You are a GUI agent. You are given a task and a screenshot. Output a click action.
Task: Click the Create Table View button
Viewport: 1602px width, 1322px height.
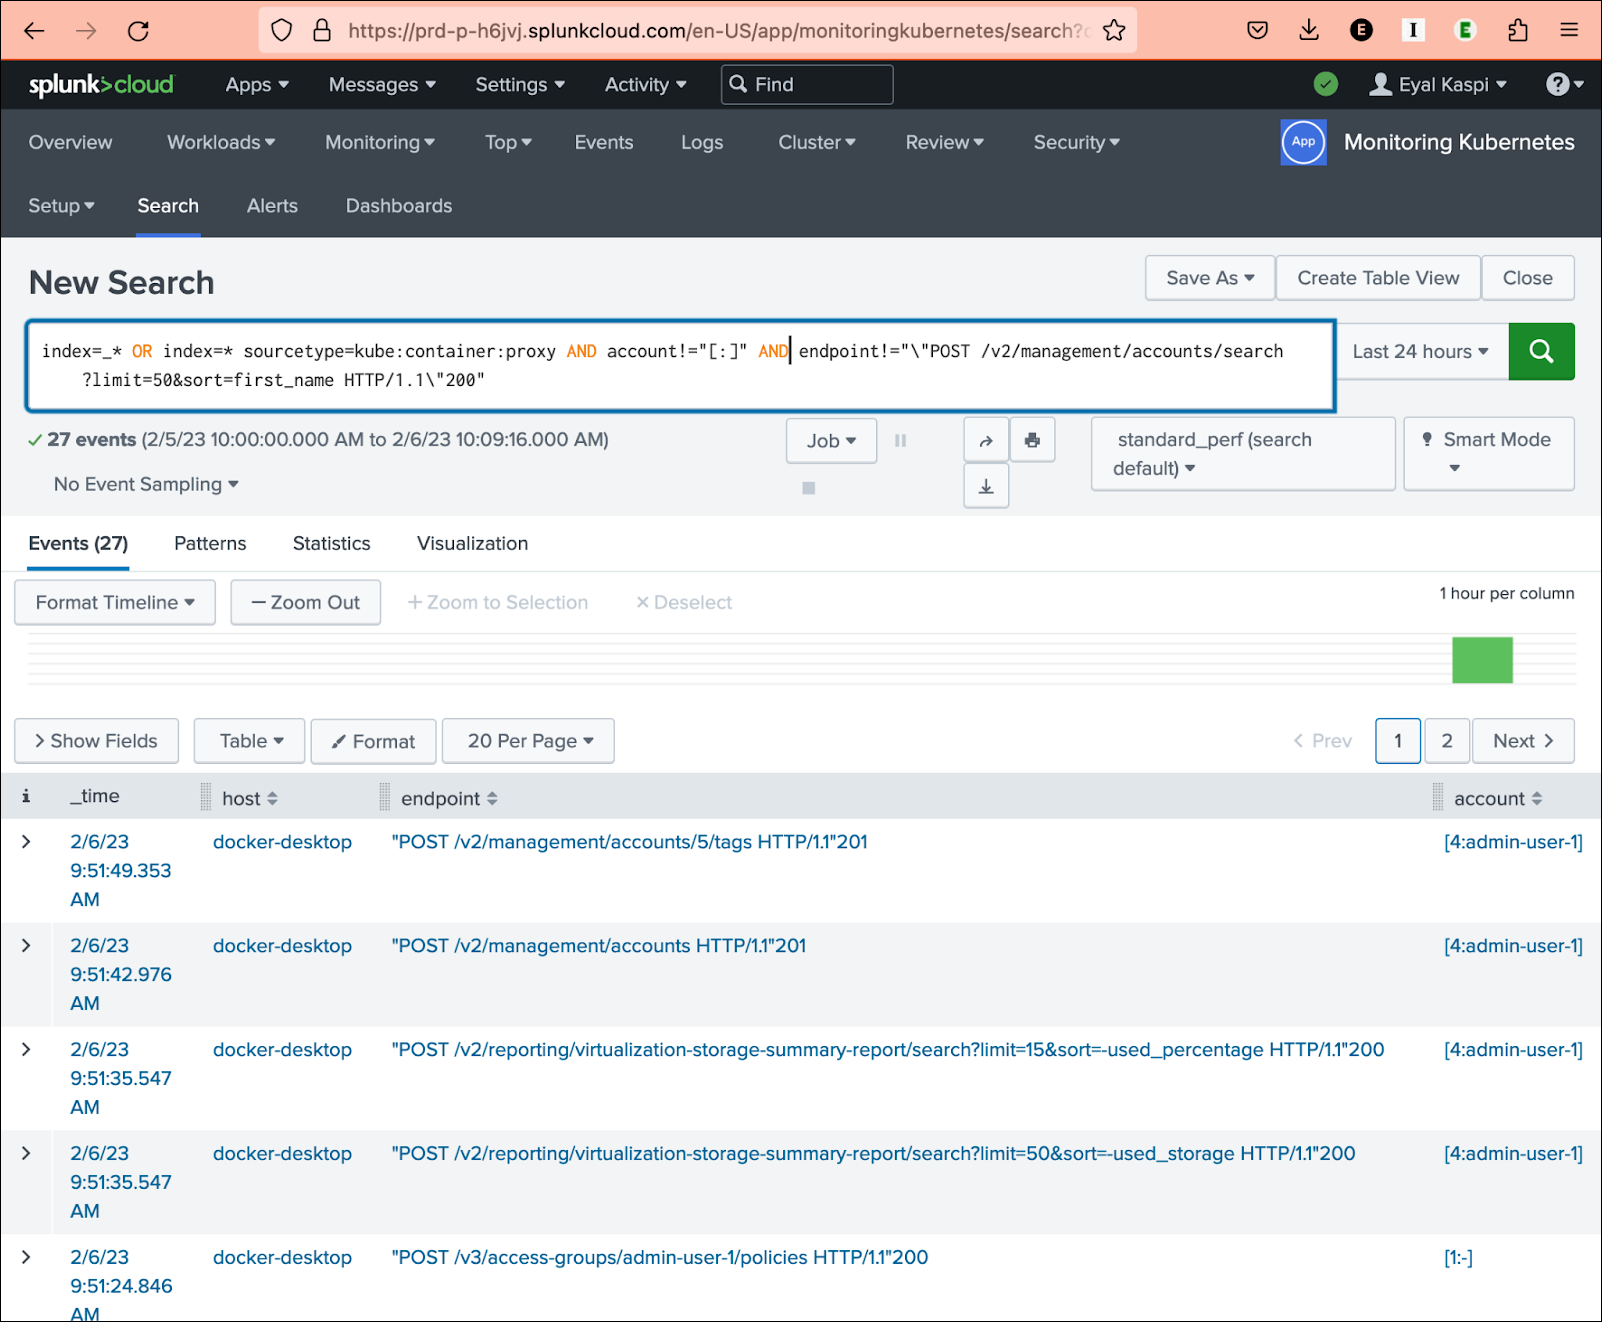click(x=1377, y=278)
